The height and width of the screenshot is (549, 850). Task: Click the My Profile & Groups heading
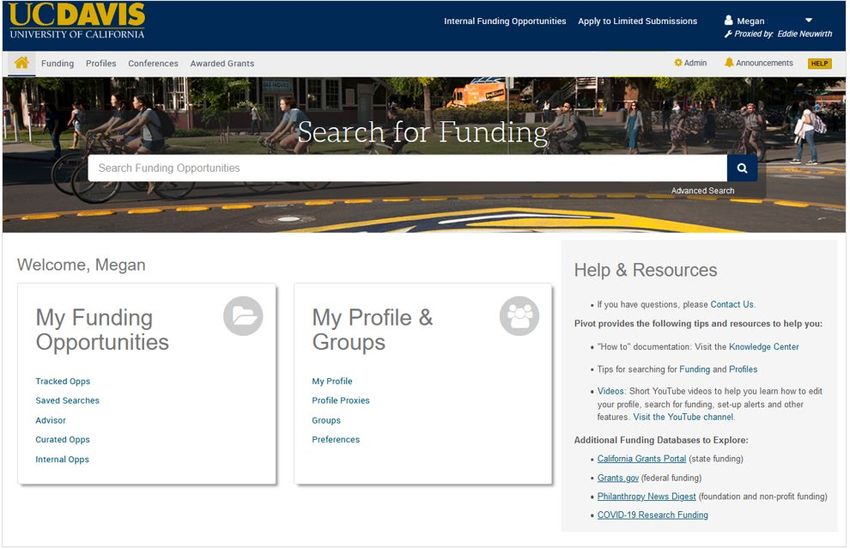point(374,330)
